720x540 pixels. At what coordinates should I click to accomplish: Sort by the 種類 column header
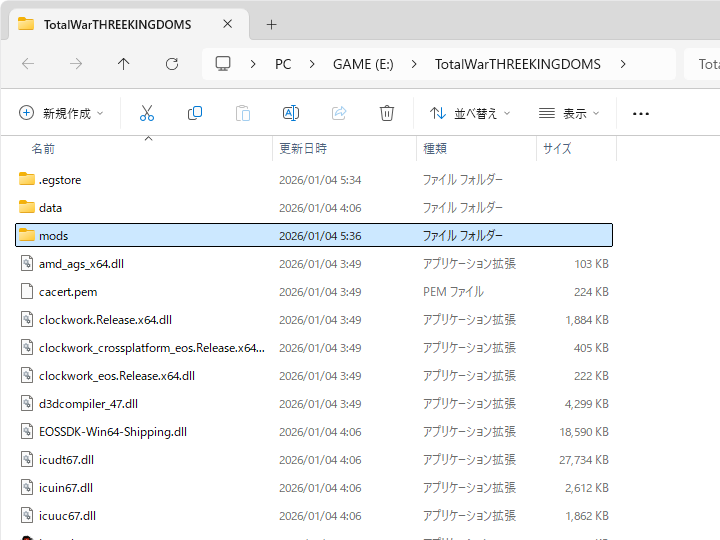pos(435,149)
